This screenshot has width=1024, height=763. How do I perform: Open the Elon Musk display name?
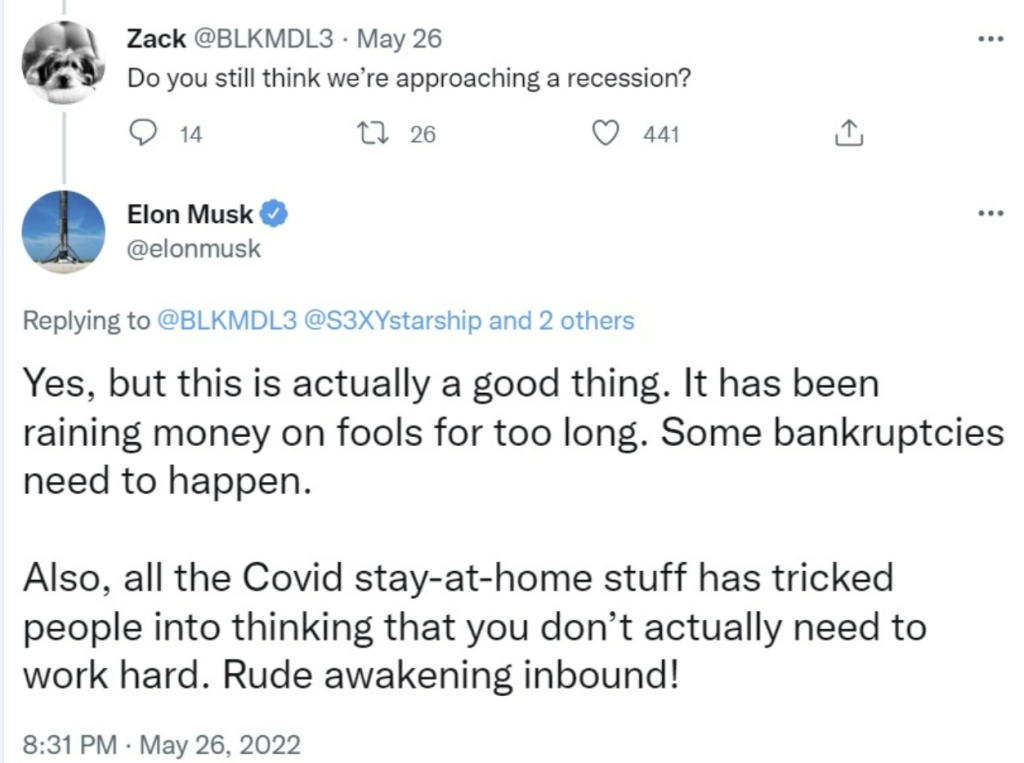[x=189, y=214]
